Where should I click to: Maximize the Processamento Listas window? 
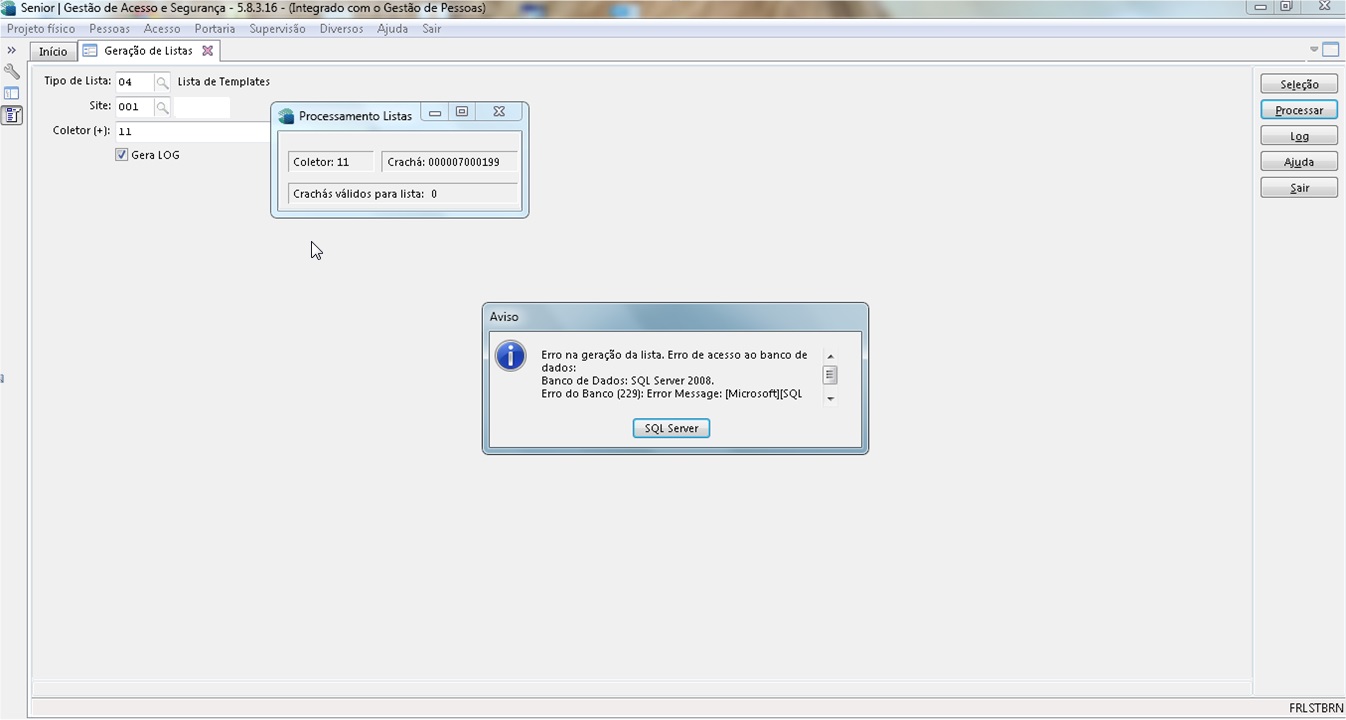tap(462, 112)
